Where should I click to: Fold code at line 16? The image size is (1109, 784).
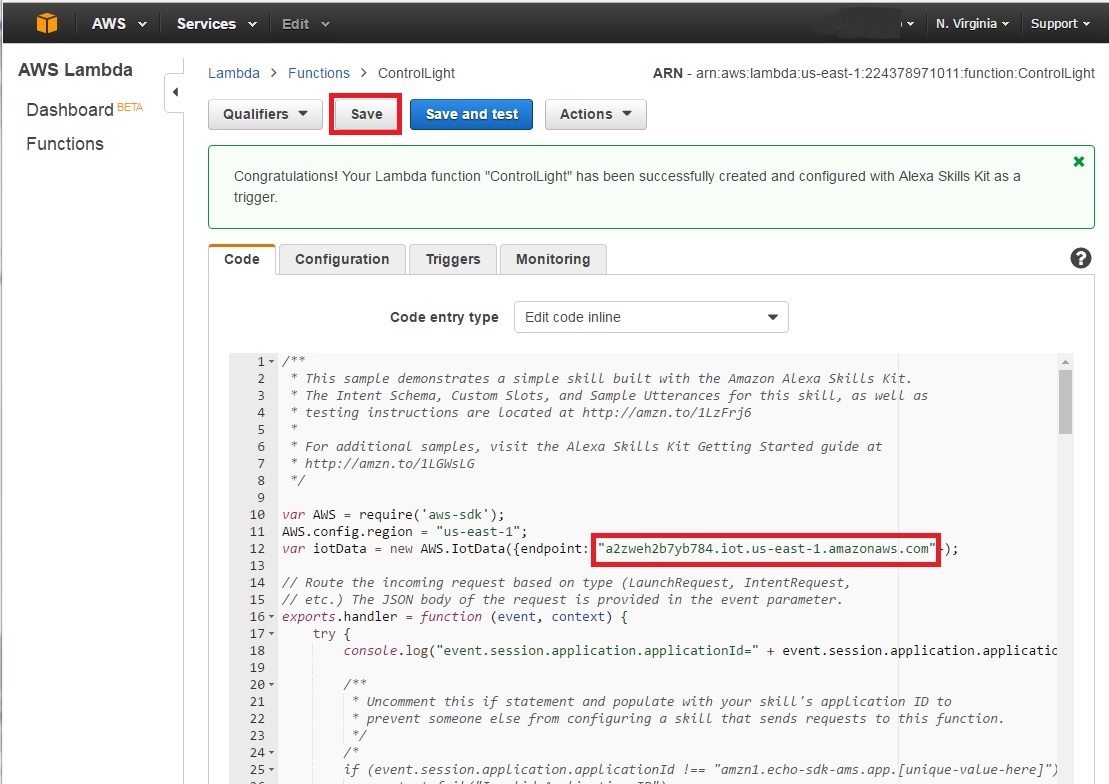click(x=272, y=617)
